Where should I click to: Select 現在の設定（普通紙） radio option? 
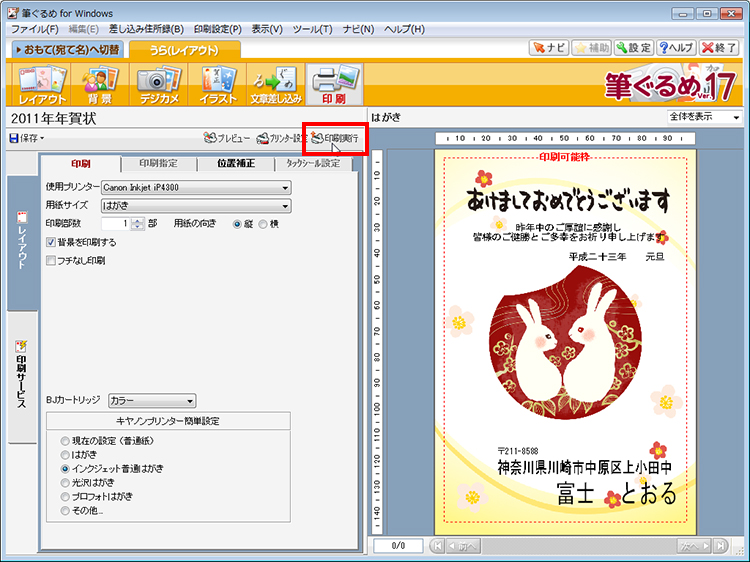(65, 441)
